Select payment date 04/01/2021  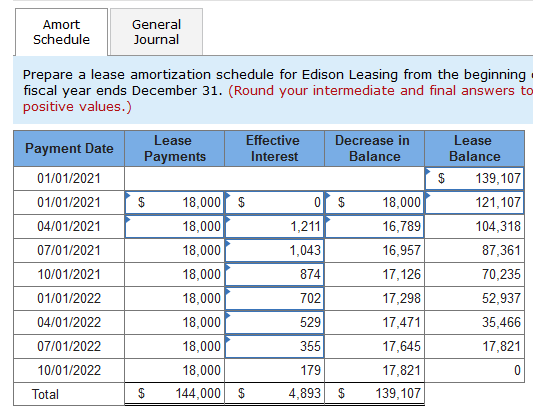coord(69,226)
